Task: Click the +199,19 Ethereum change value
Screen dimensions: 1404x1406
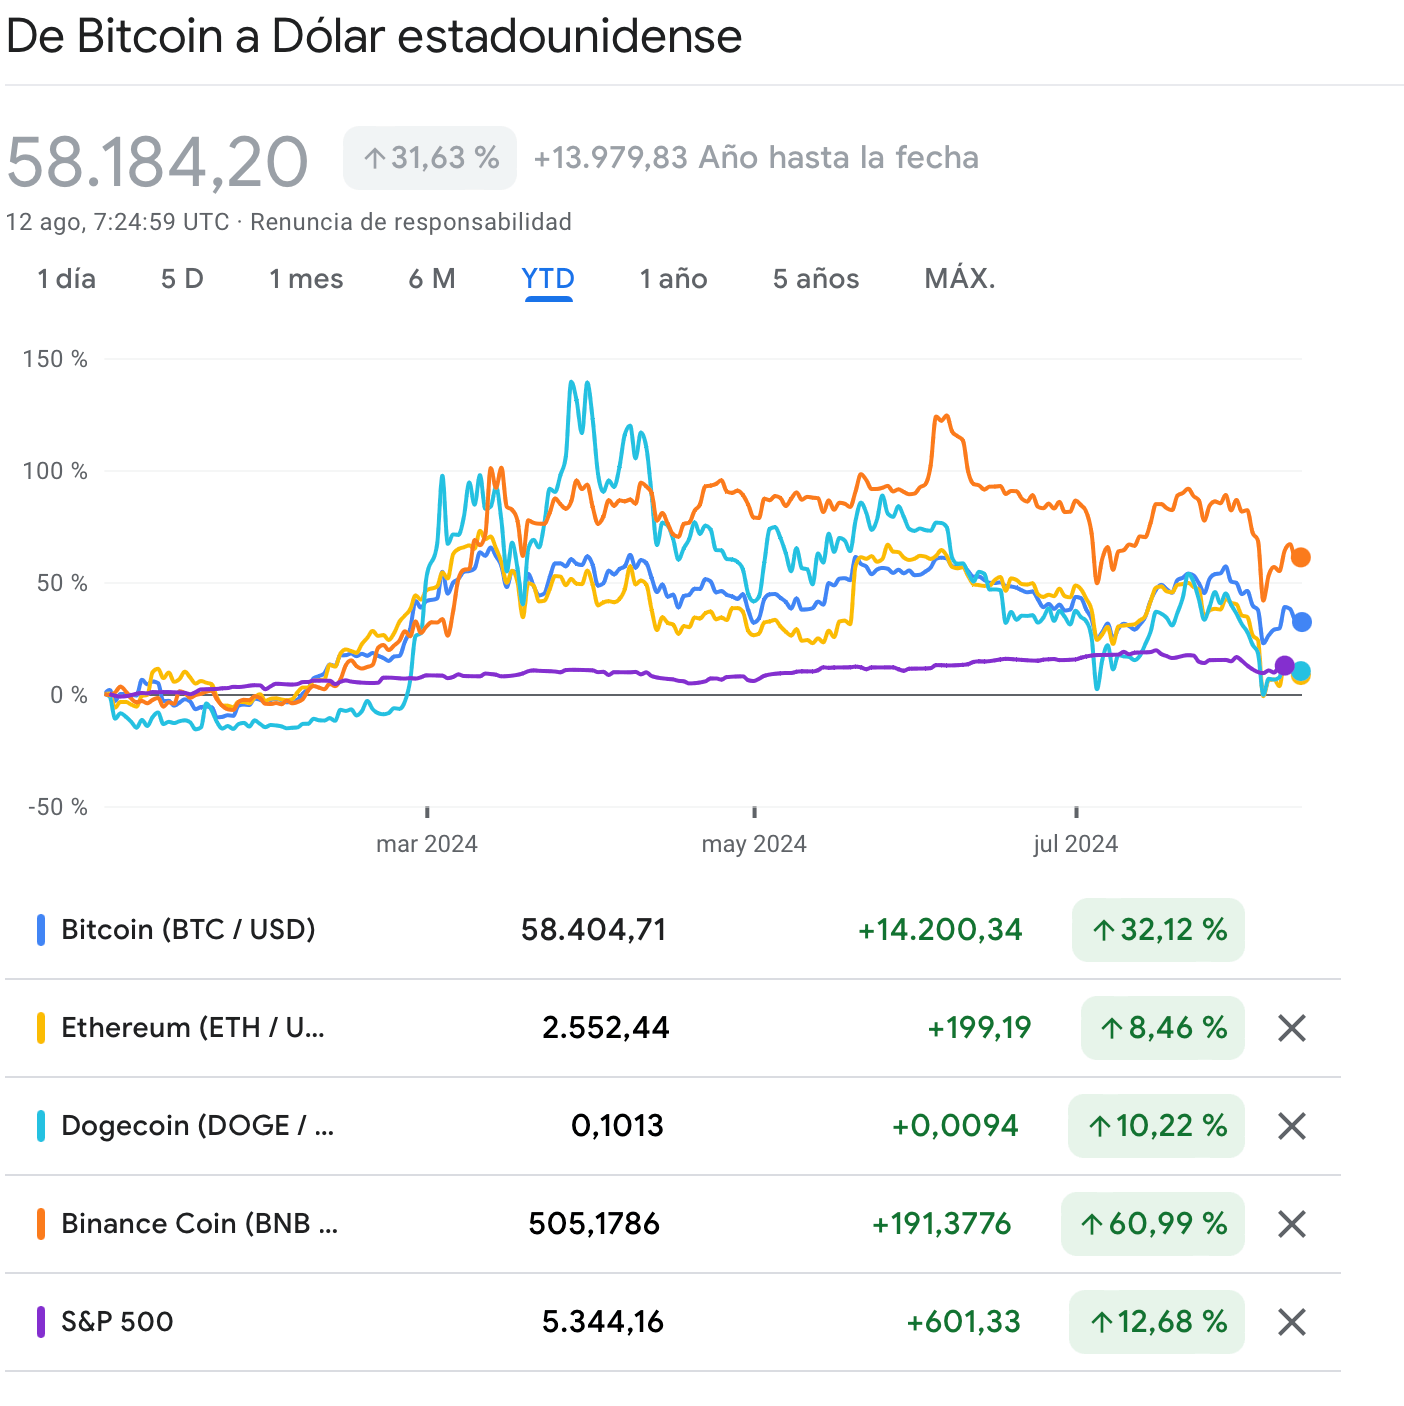Action: point(979,1028)
